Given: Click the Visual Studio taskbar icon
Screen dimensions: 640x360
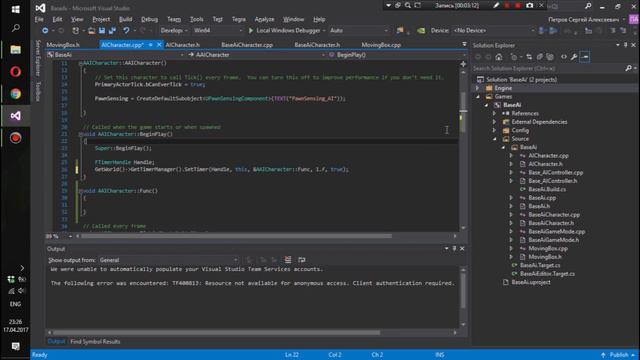Looking at the screenshot, I should tap(16, 116).
